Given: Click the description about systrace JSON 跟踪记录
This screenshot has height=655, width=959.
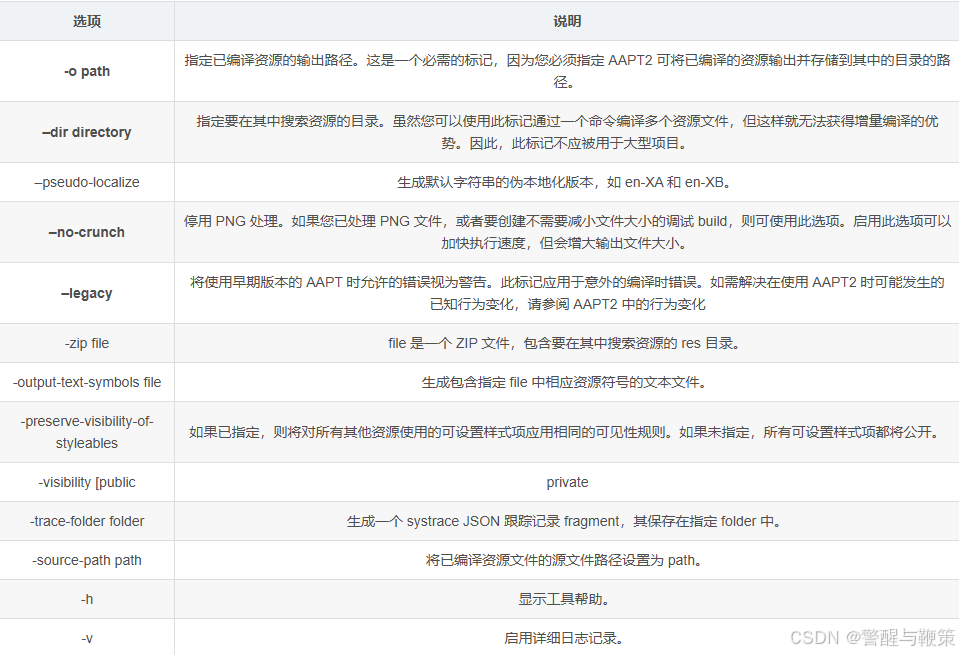Looking at the screenshot, I should click(x=567, y=521).
